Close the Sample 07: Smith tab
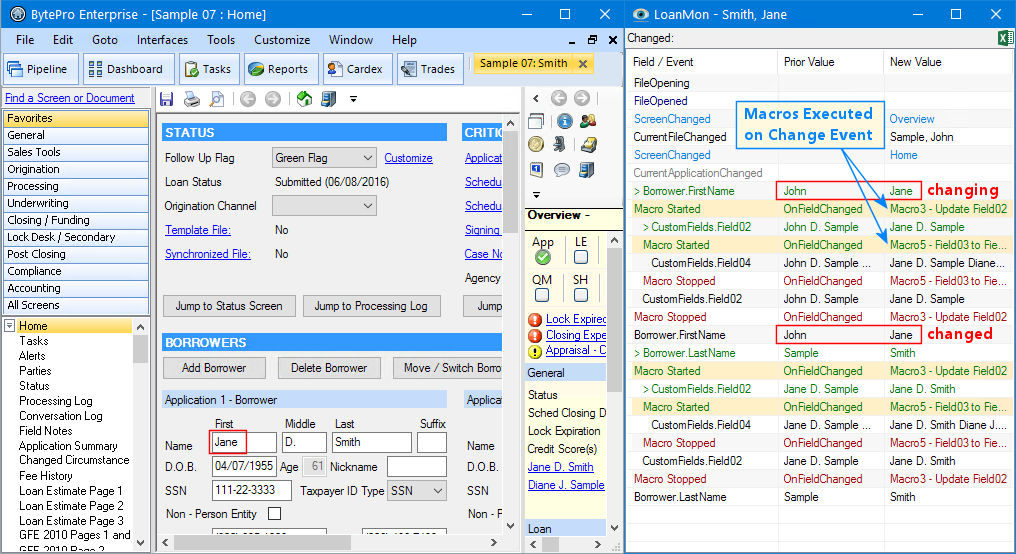Screen dimensions: 1016x554 pos(583,63)
